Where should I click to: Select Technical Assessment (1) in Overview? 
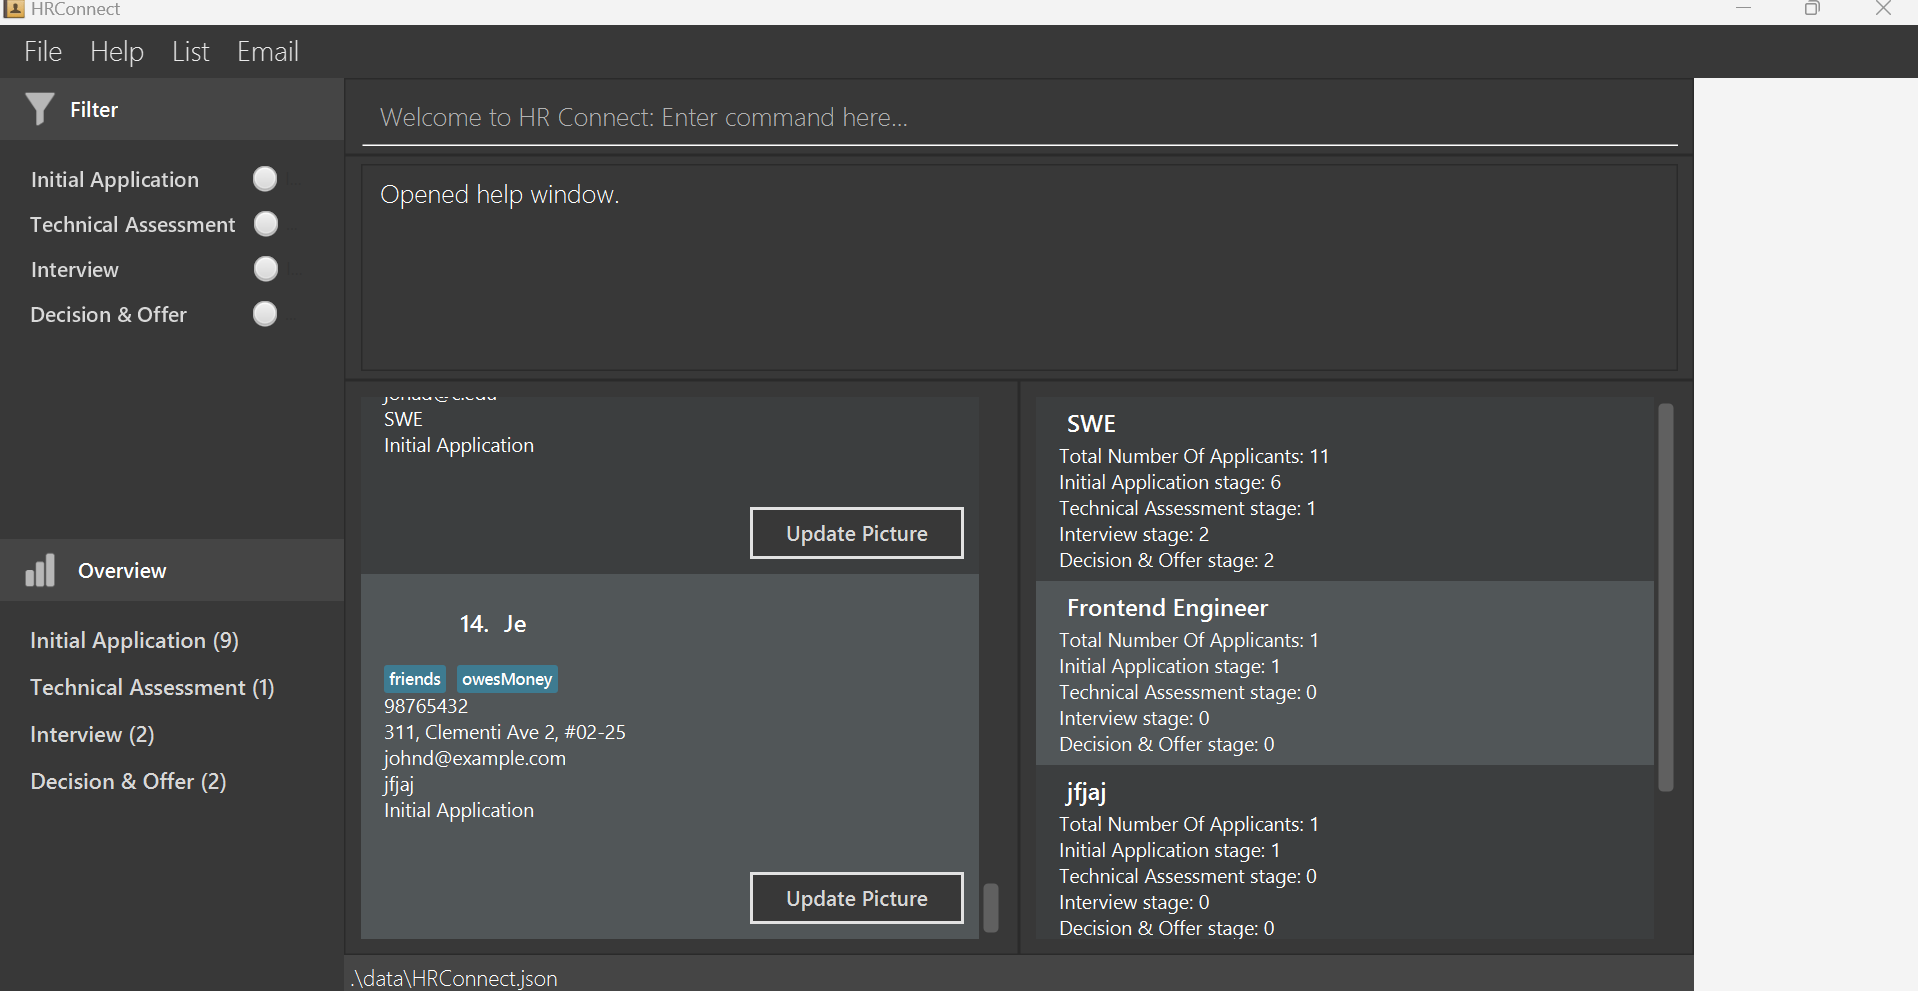tap(152, 687)
